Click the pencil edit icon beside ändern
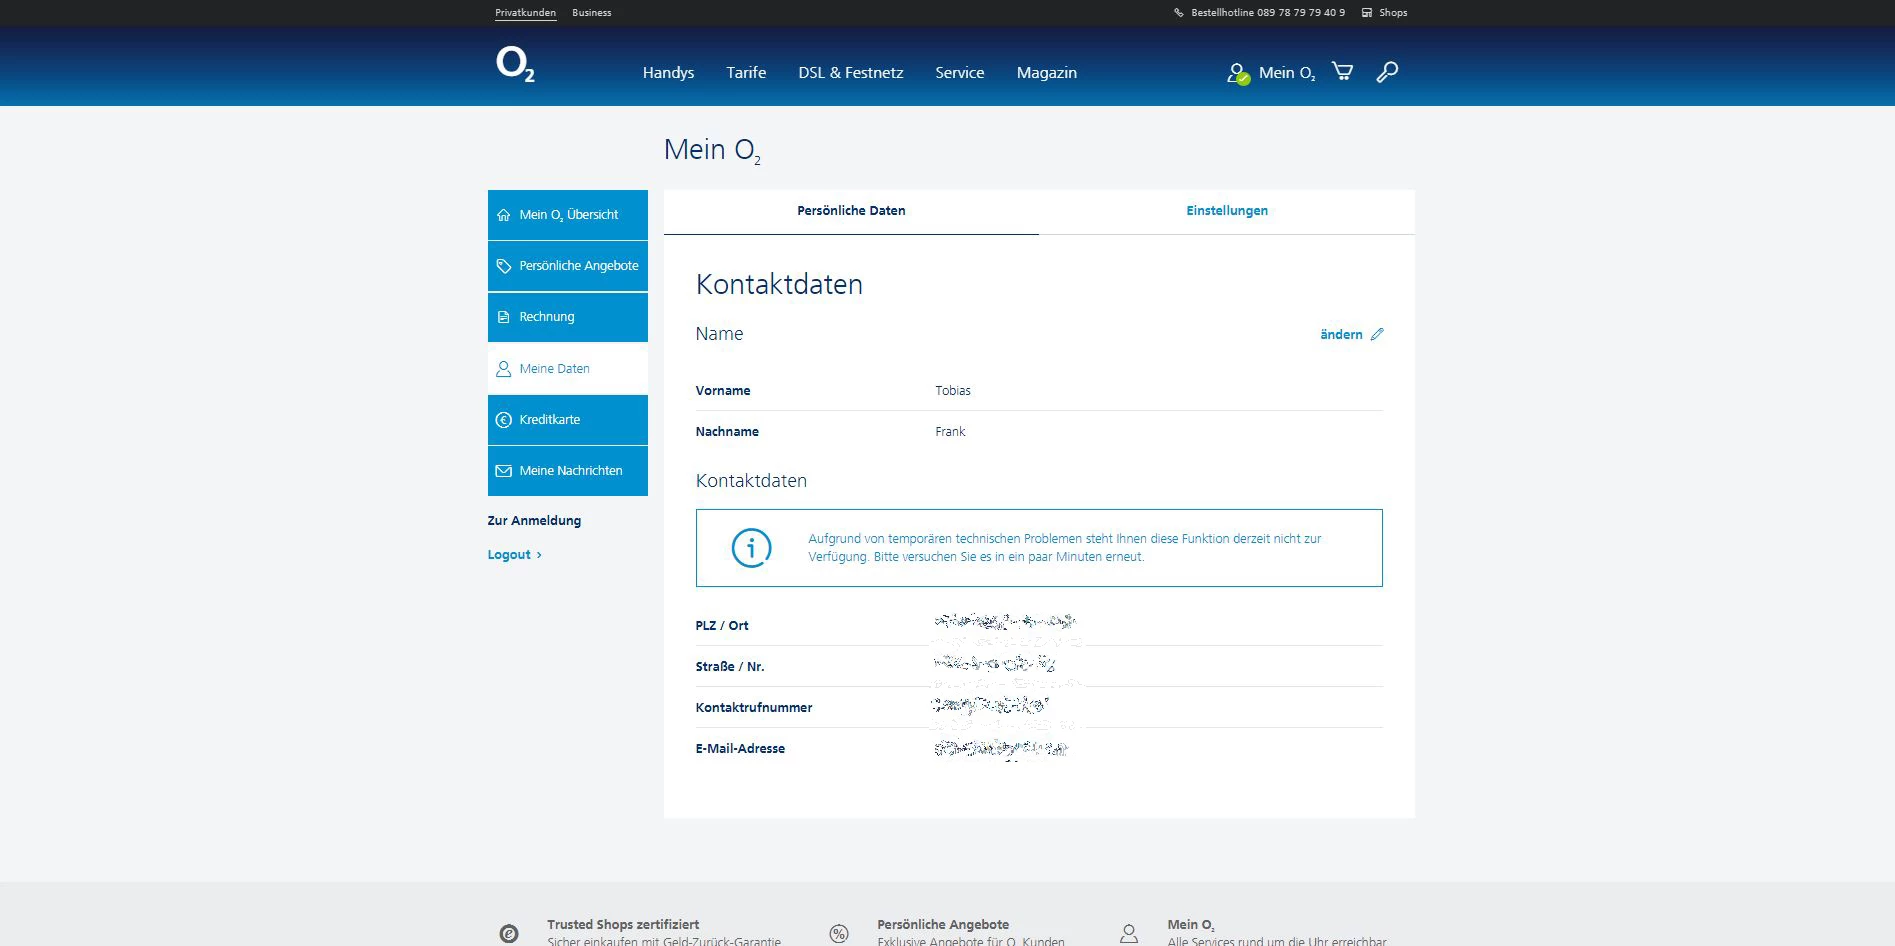Screen dimensions: 1895x946 1377,334
